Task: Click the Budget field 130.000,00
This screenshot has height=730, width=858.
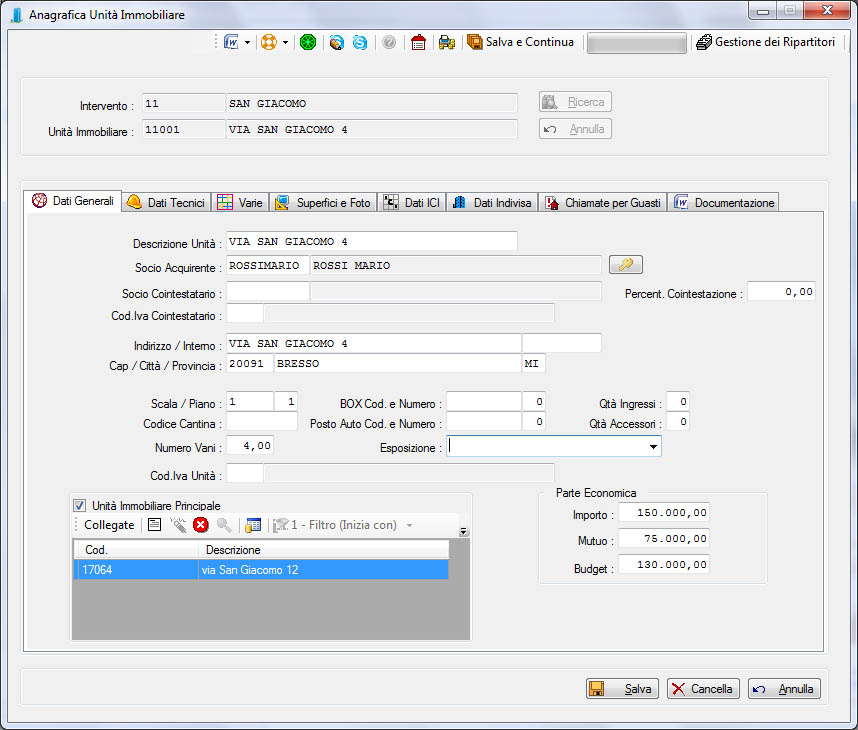Action: point(664,564)
